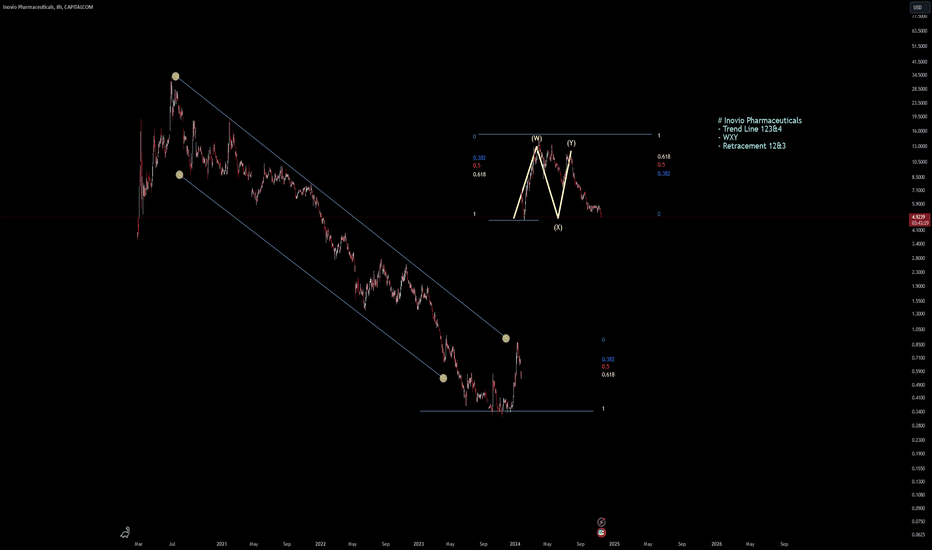Image resolution: width=932 pixels, height=550 pixels.
Task: Click the 2023 label on the time axis
Action: point(418,543)
